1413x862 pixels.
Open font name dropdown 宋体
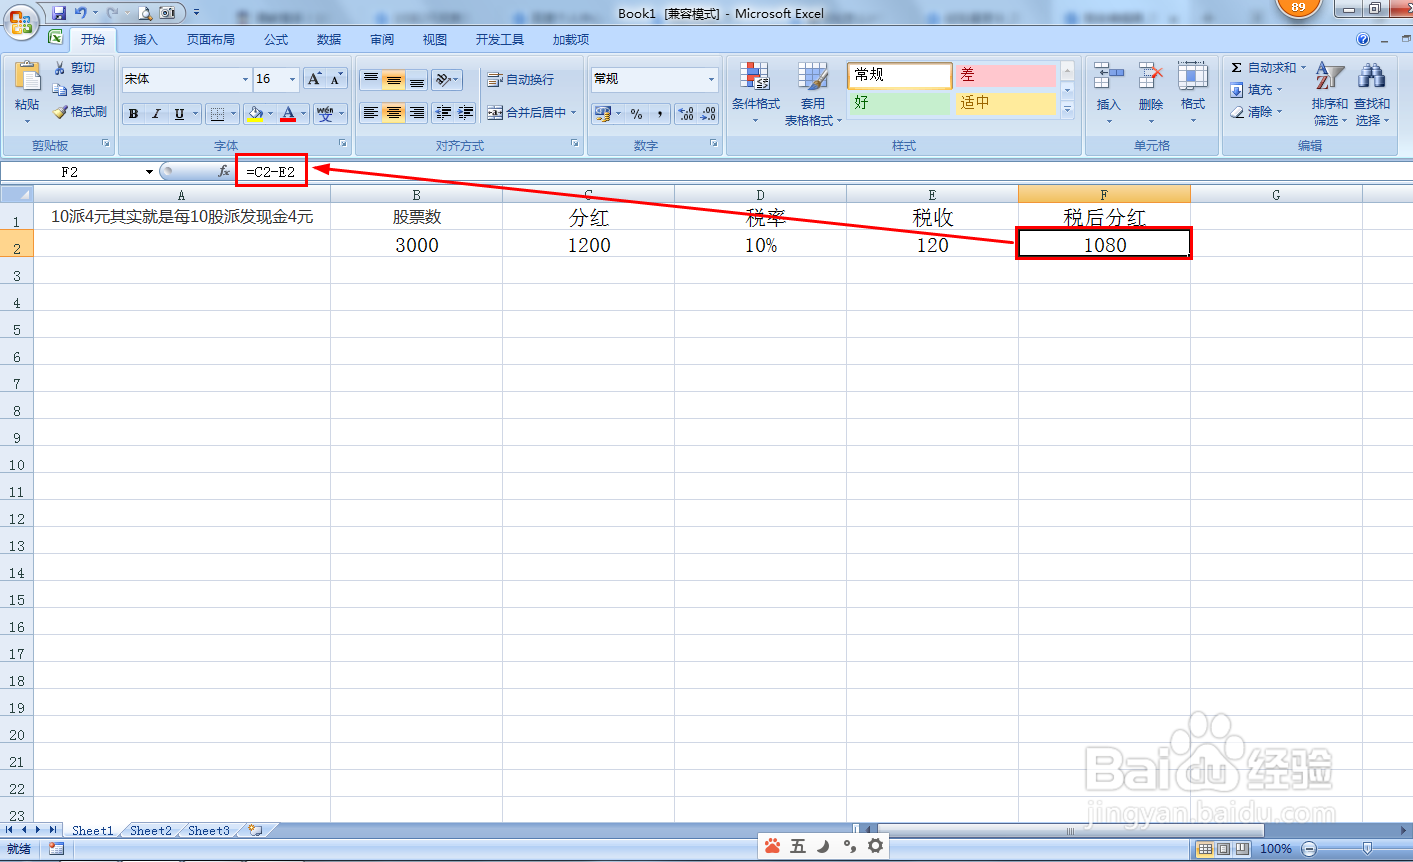coord(245,79)
